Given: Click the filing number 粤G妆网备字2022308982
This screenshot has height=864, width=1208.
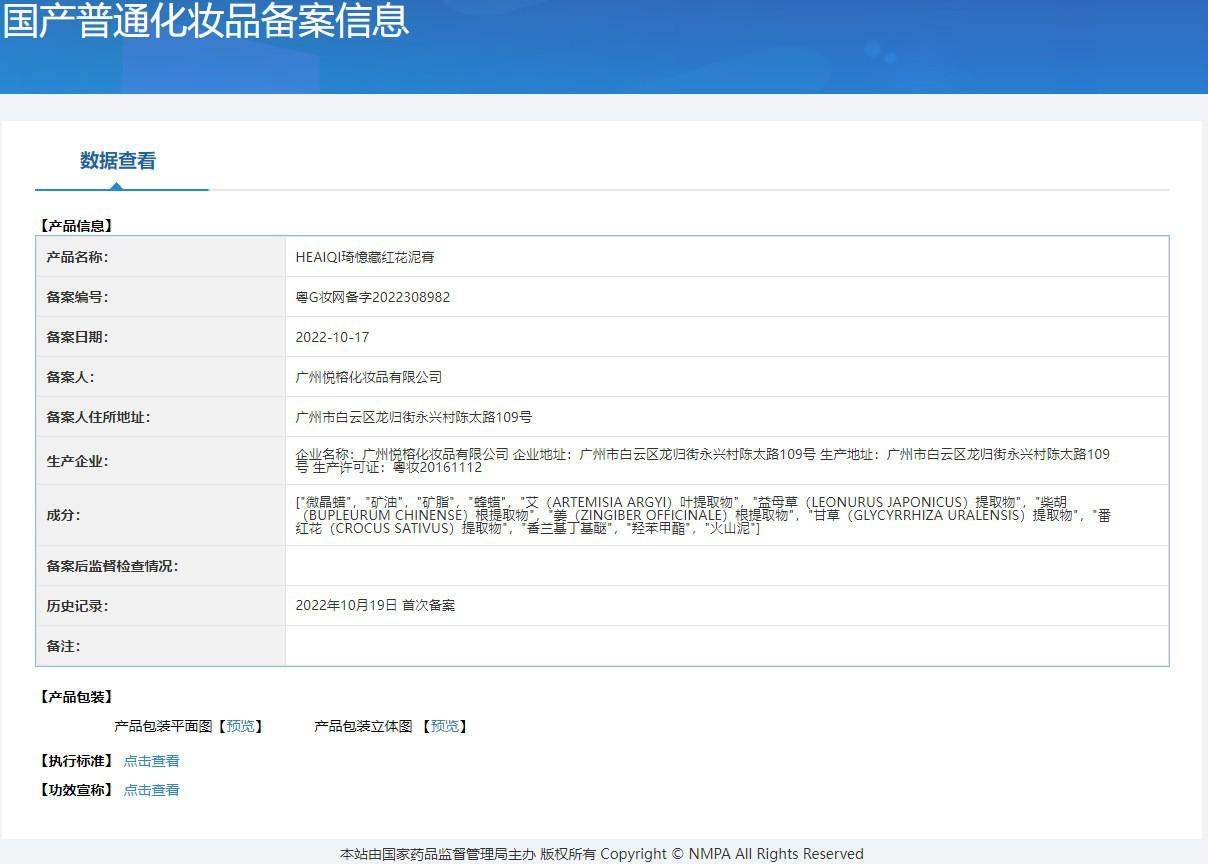Looking at the screenshot, I should pos(372,297).
